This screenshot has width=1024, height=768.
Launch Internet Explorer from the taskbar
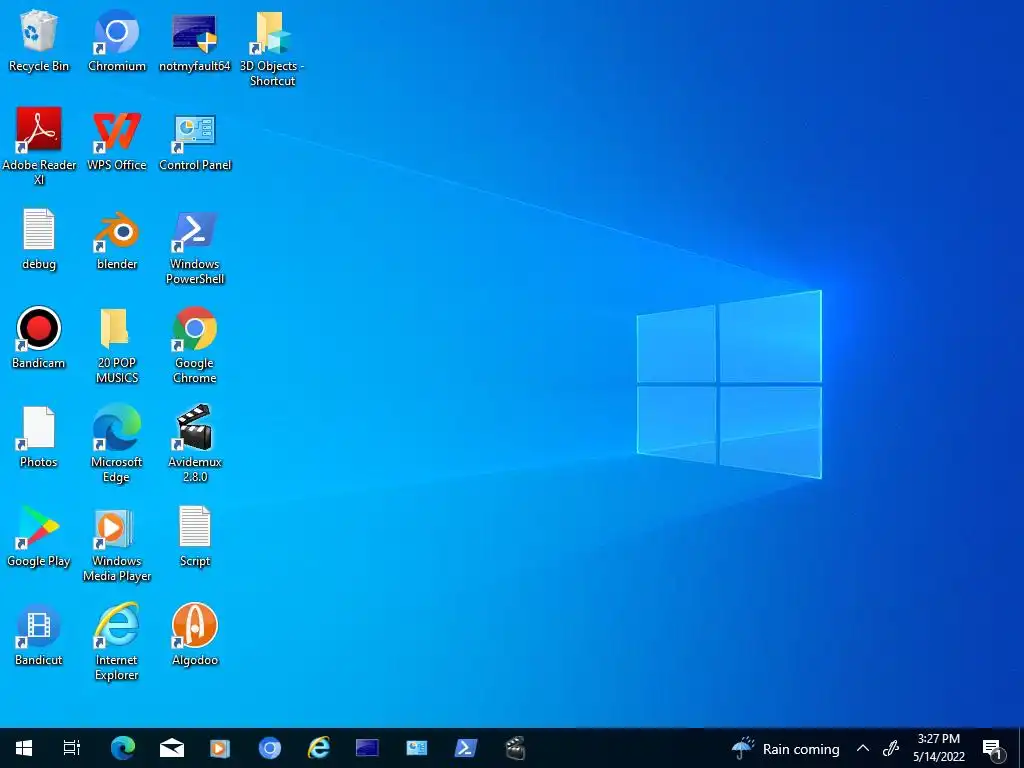click(319, 748)
